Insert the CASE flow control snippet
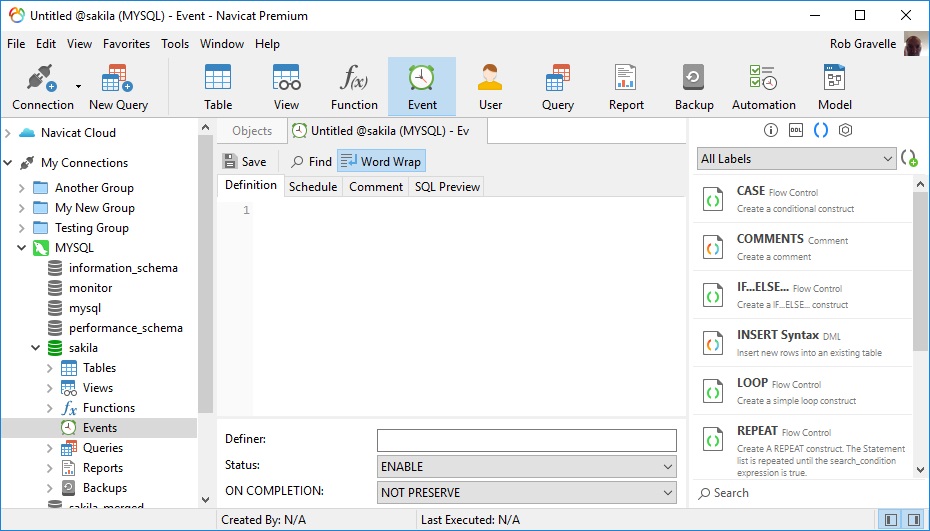The image size is (930, 531). click(802, 199)
